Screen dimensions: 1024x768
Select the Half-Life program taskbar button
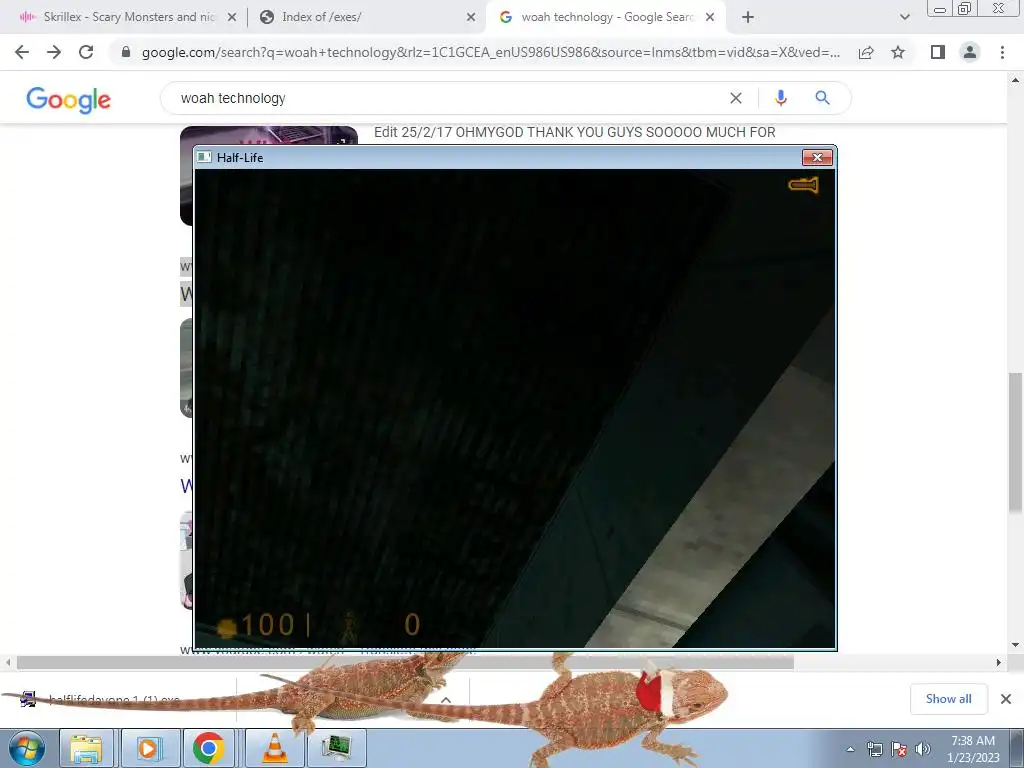point(336,748)
